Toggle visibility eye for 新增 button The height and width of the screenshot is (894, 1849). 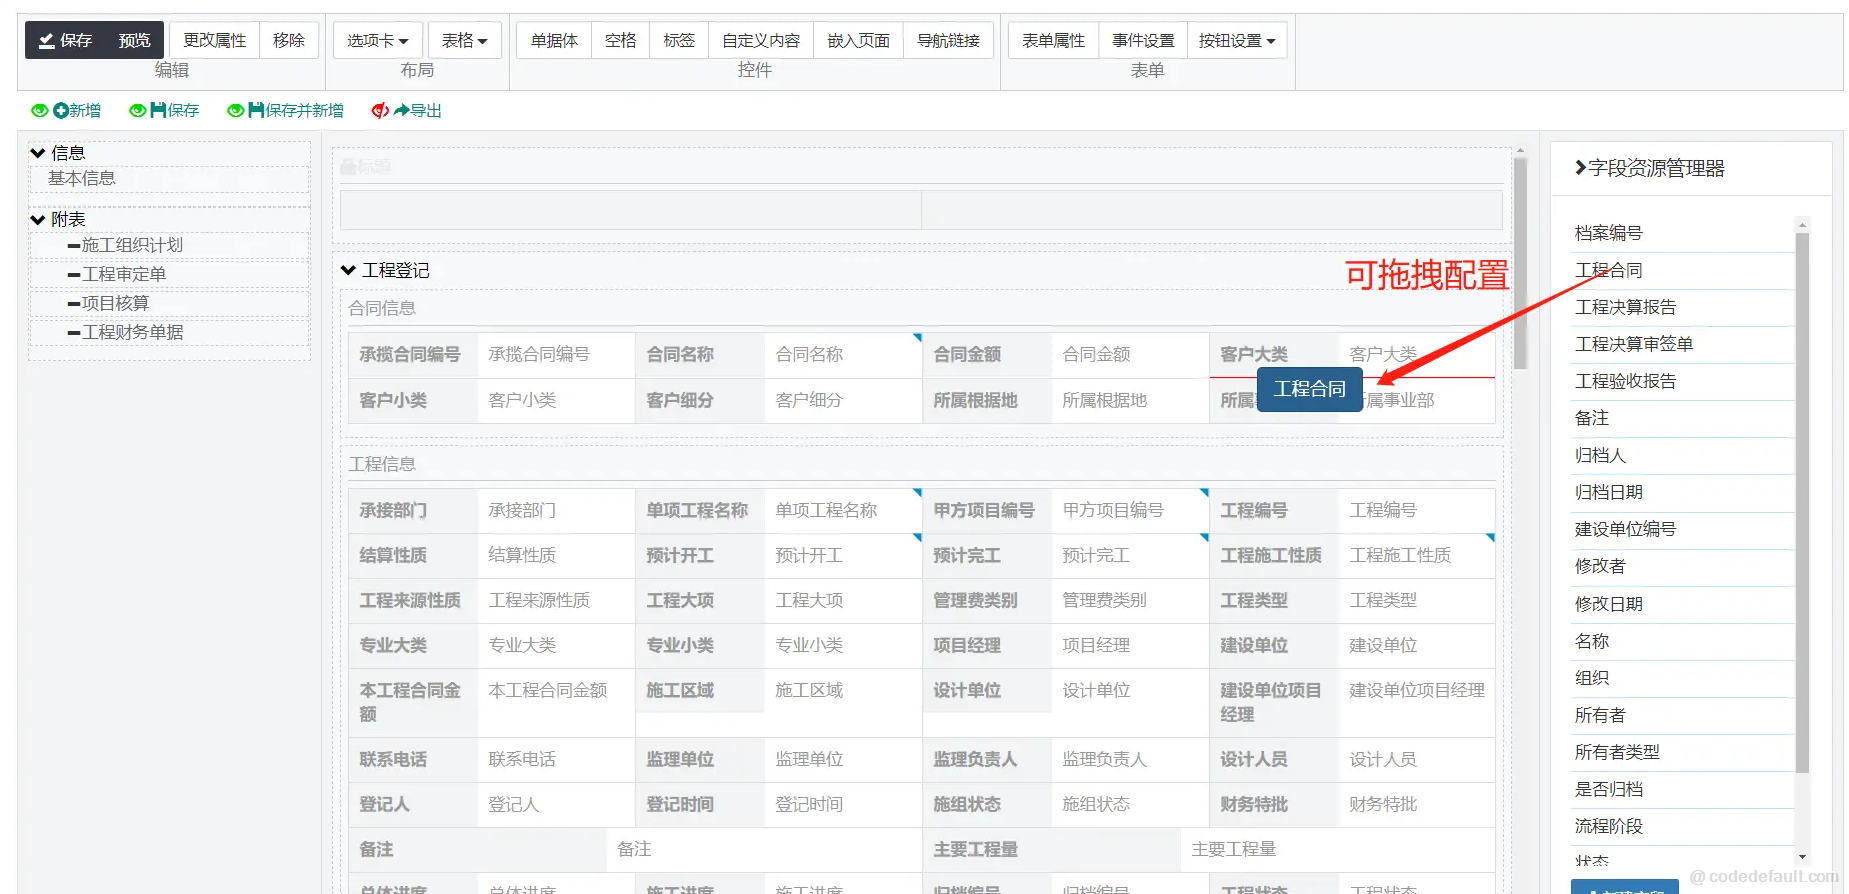tap(39, 111)
